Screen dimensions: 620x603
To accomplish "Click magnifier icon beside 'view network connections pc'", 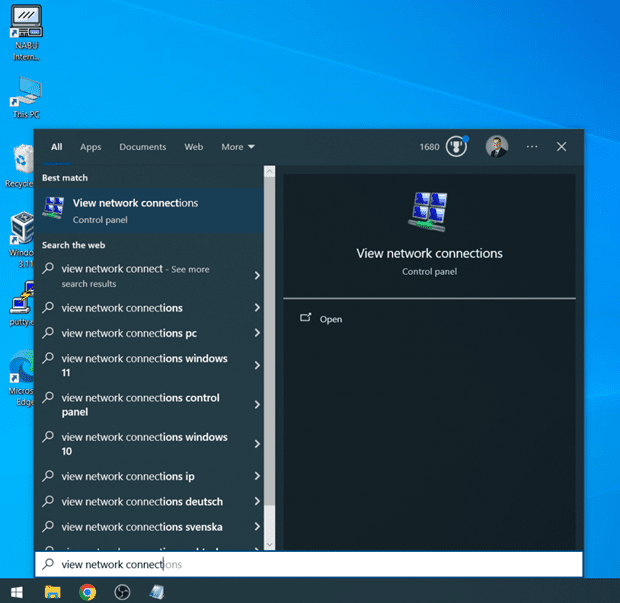I will point(48,333).
